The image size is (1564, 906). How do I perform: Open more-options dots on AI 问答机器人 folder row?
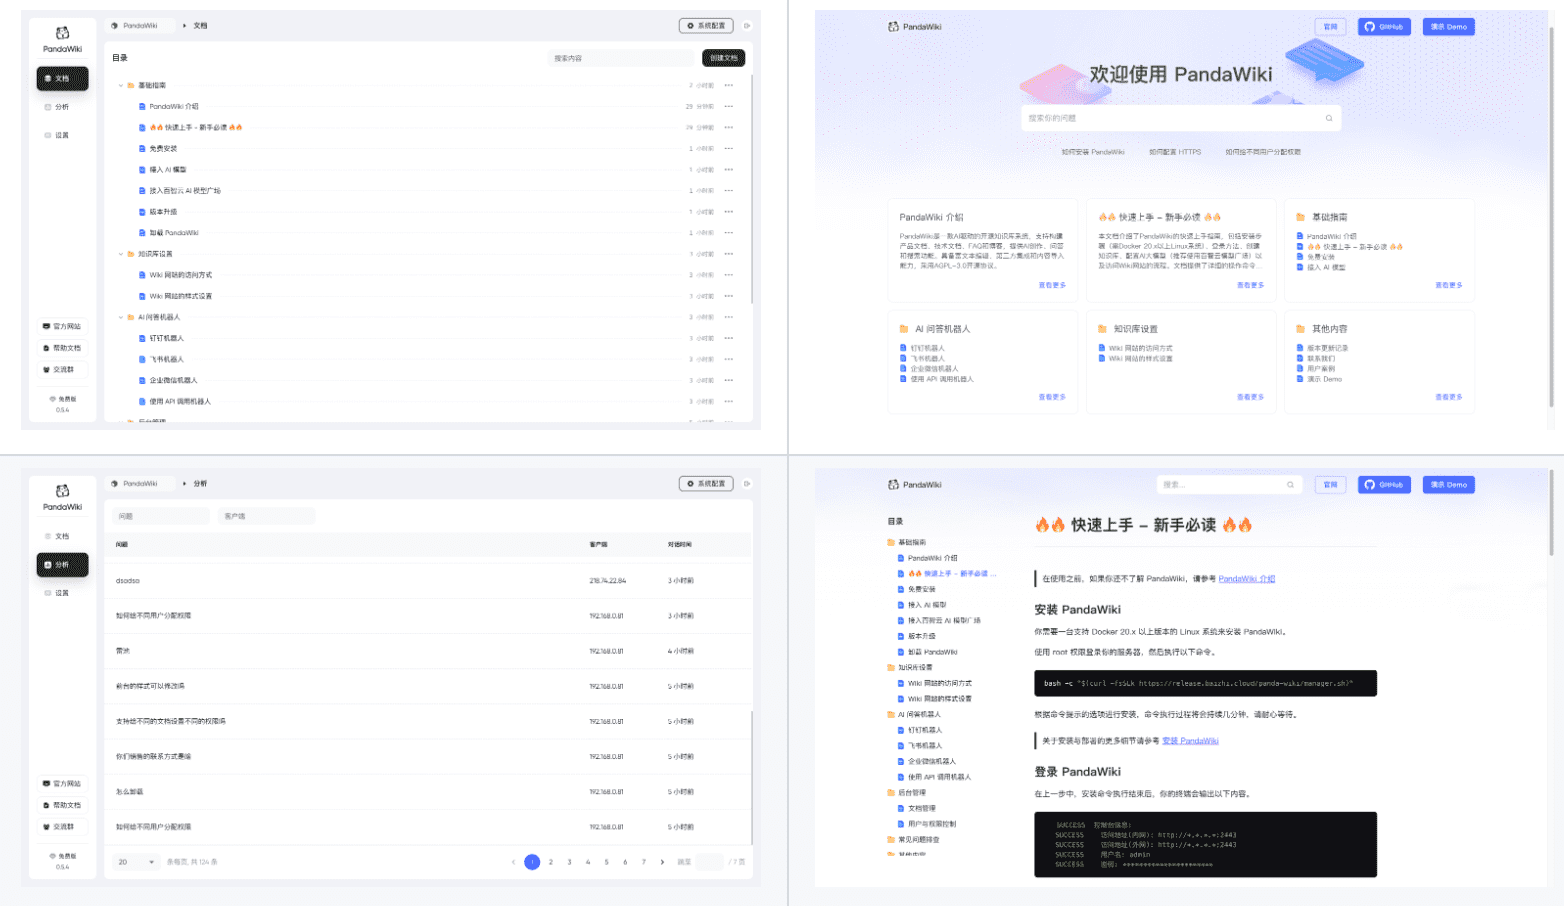click(728, 317)
